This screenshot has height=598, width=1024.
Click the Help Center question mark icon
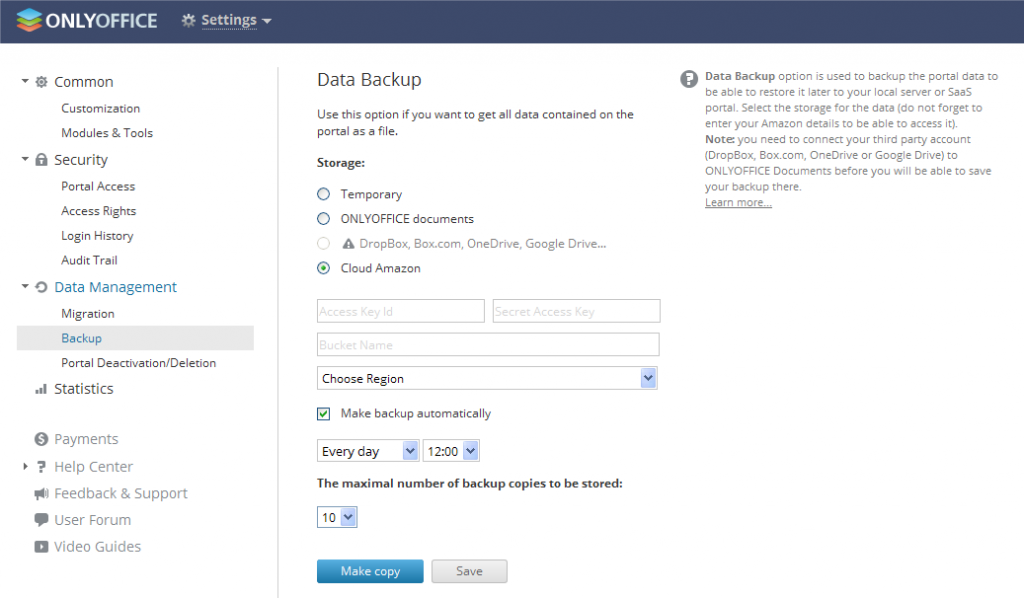click(41, 467)
